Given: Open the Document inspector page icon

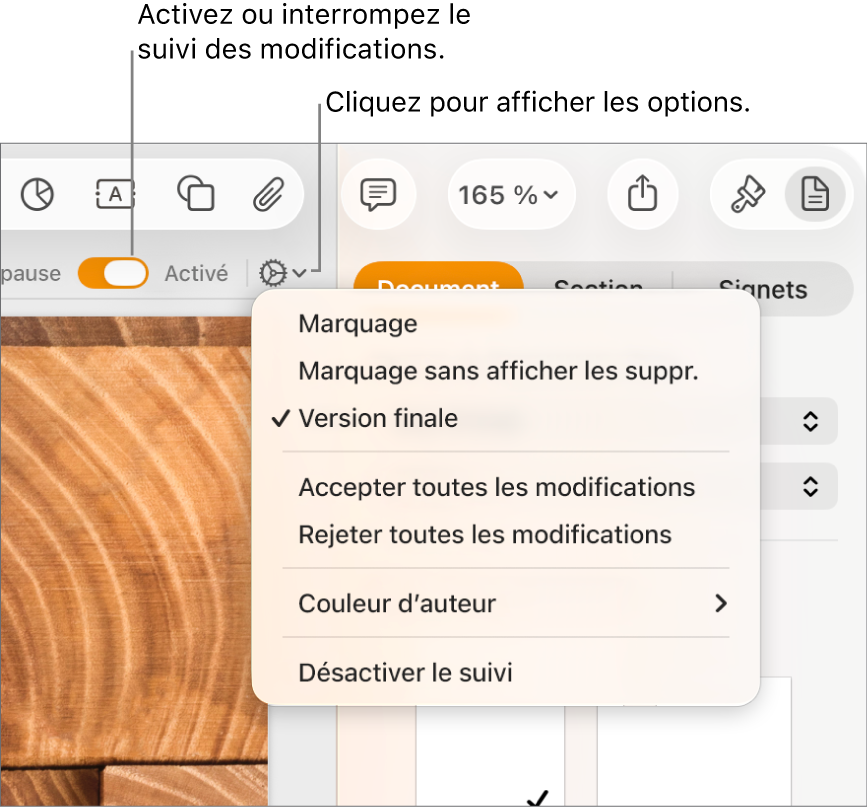Looking at the screenshot, I should [815, 194].
